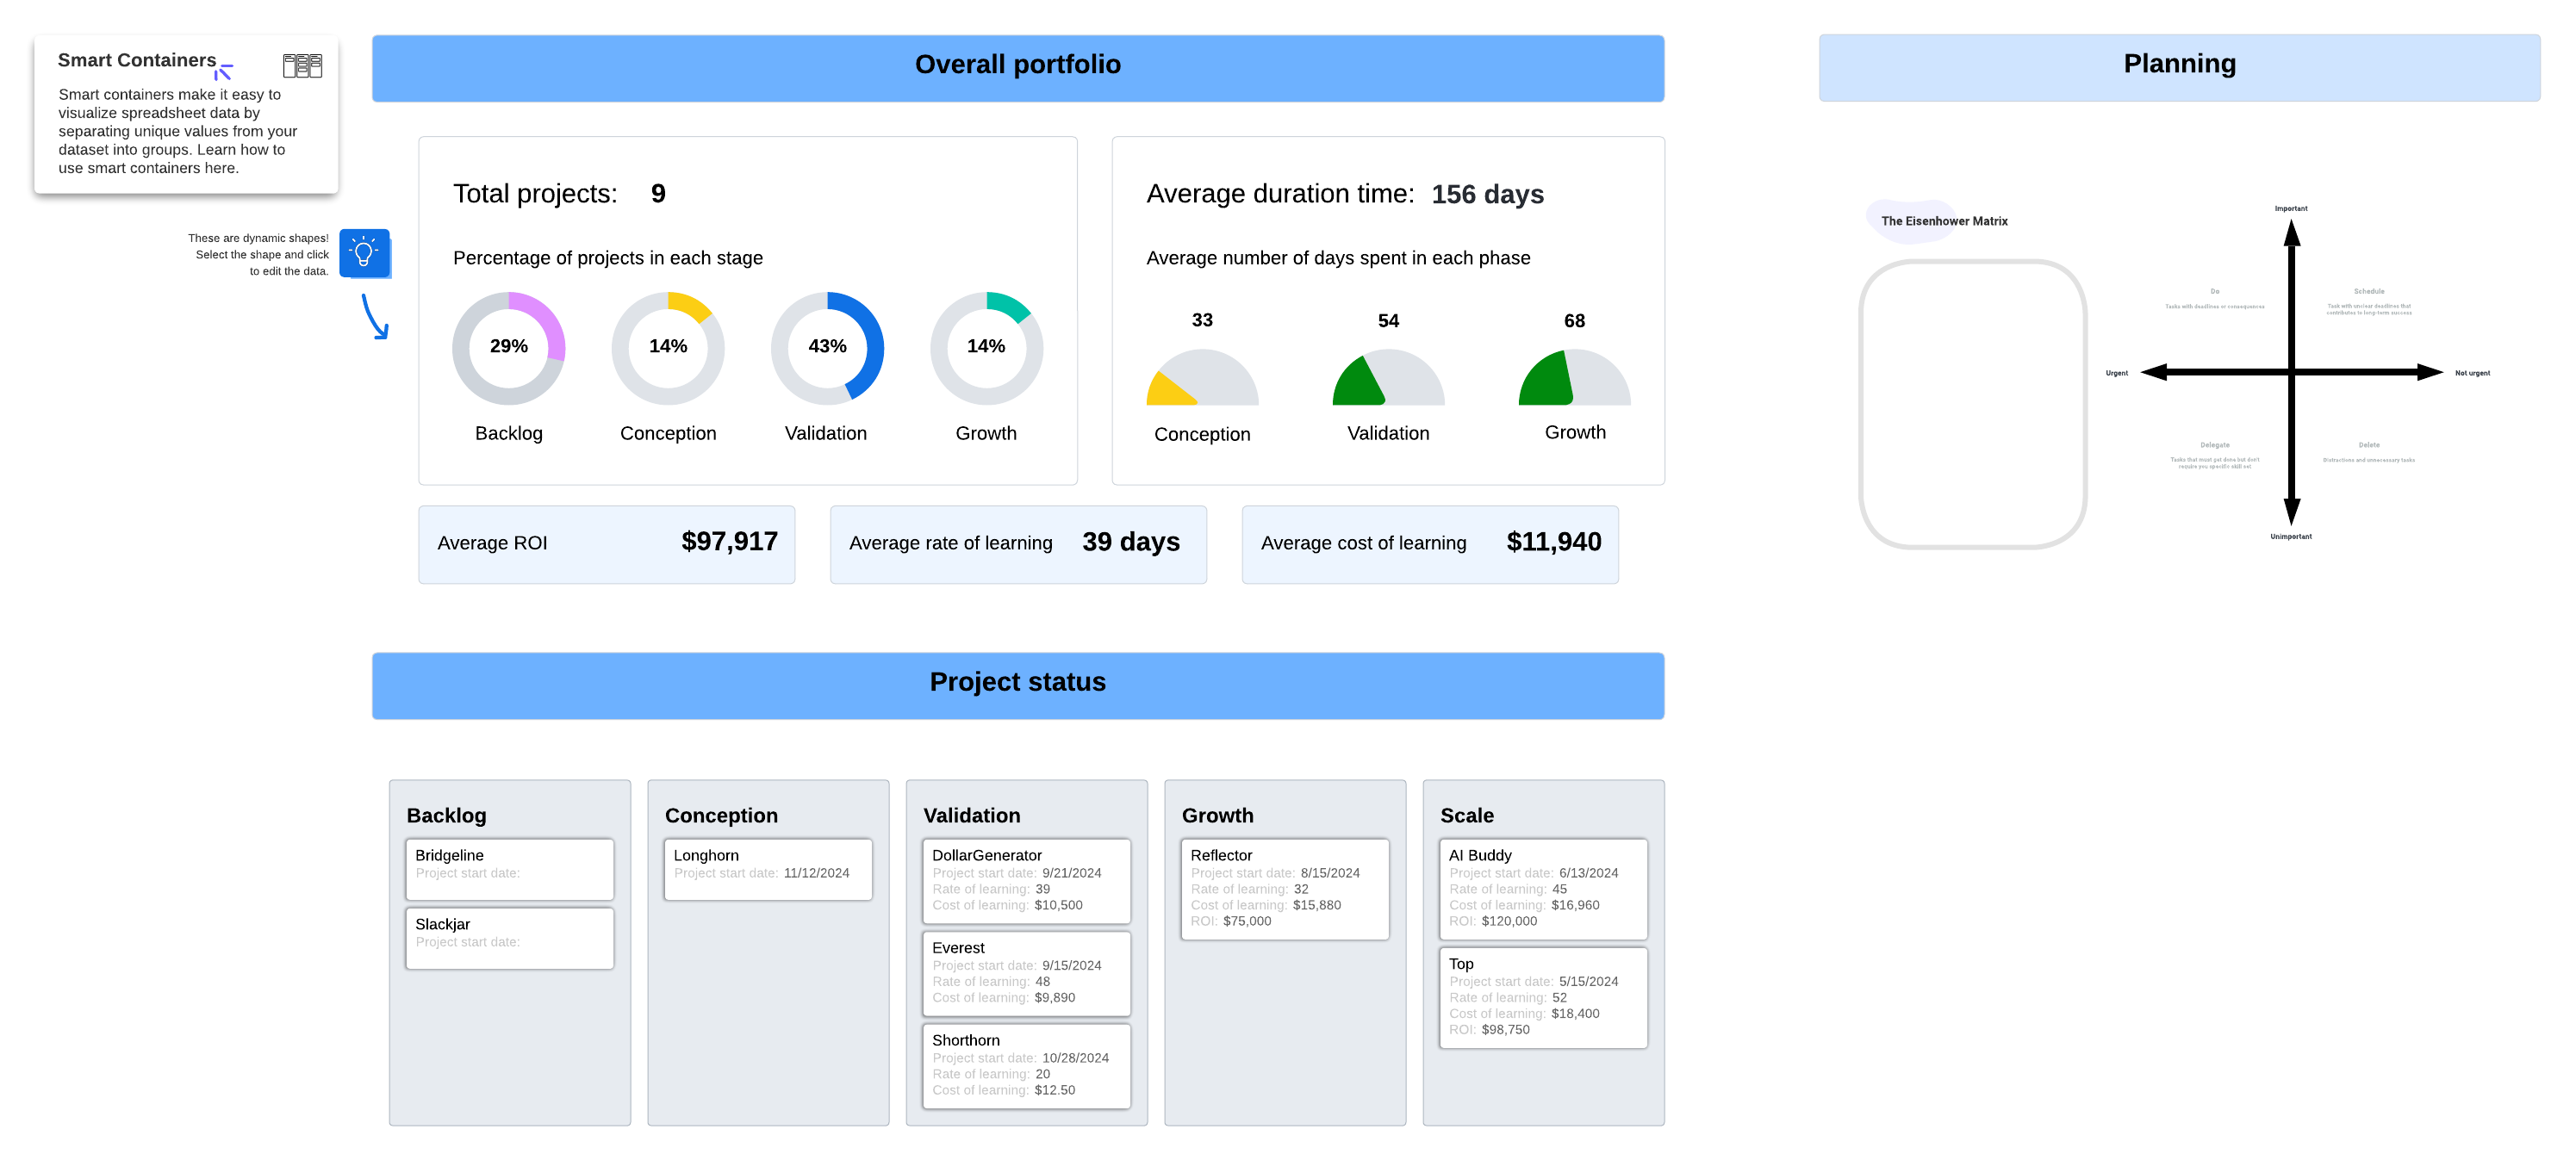The width and height of the screenshot is (2576, 1160).
Task: Select the Growth 14% teal donut
Action: 986,347
